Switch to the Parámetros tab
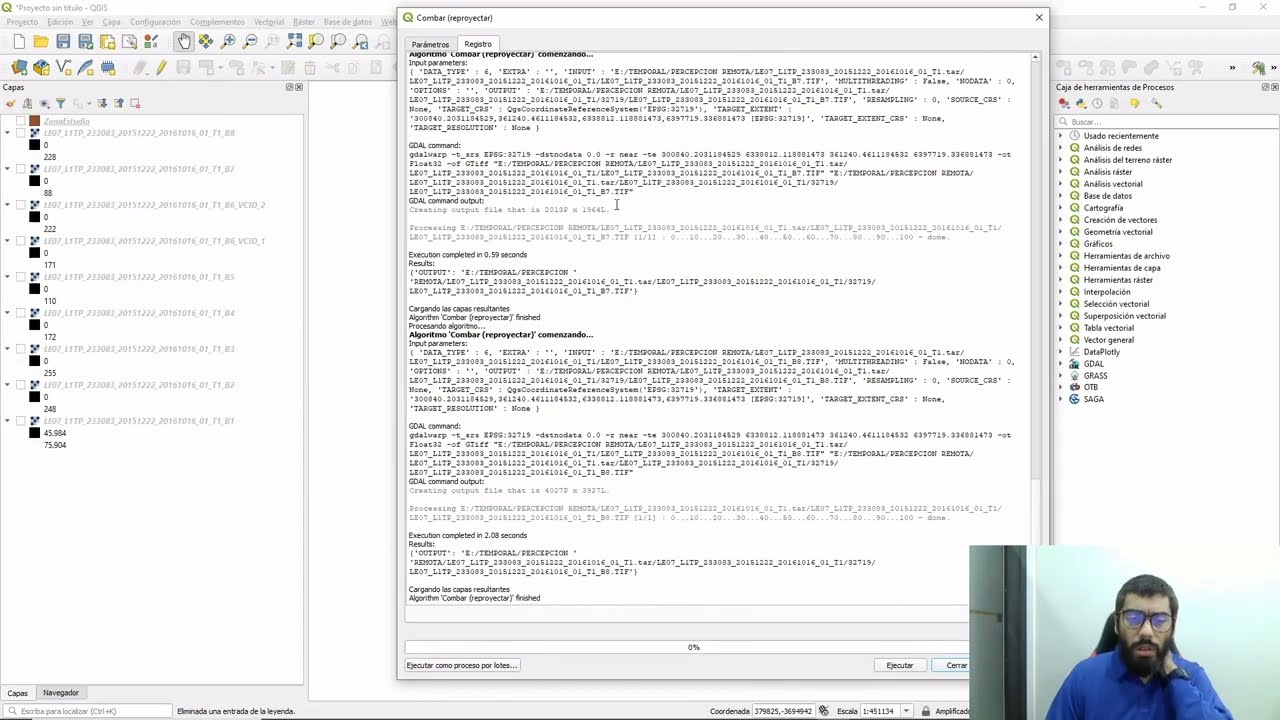 pyautogui.click(x=430, y=44)
